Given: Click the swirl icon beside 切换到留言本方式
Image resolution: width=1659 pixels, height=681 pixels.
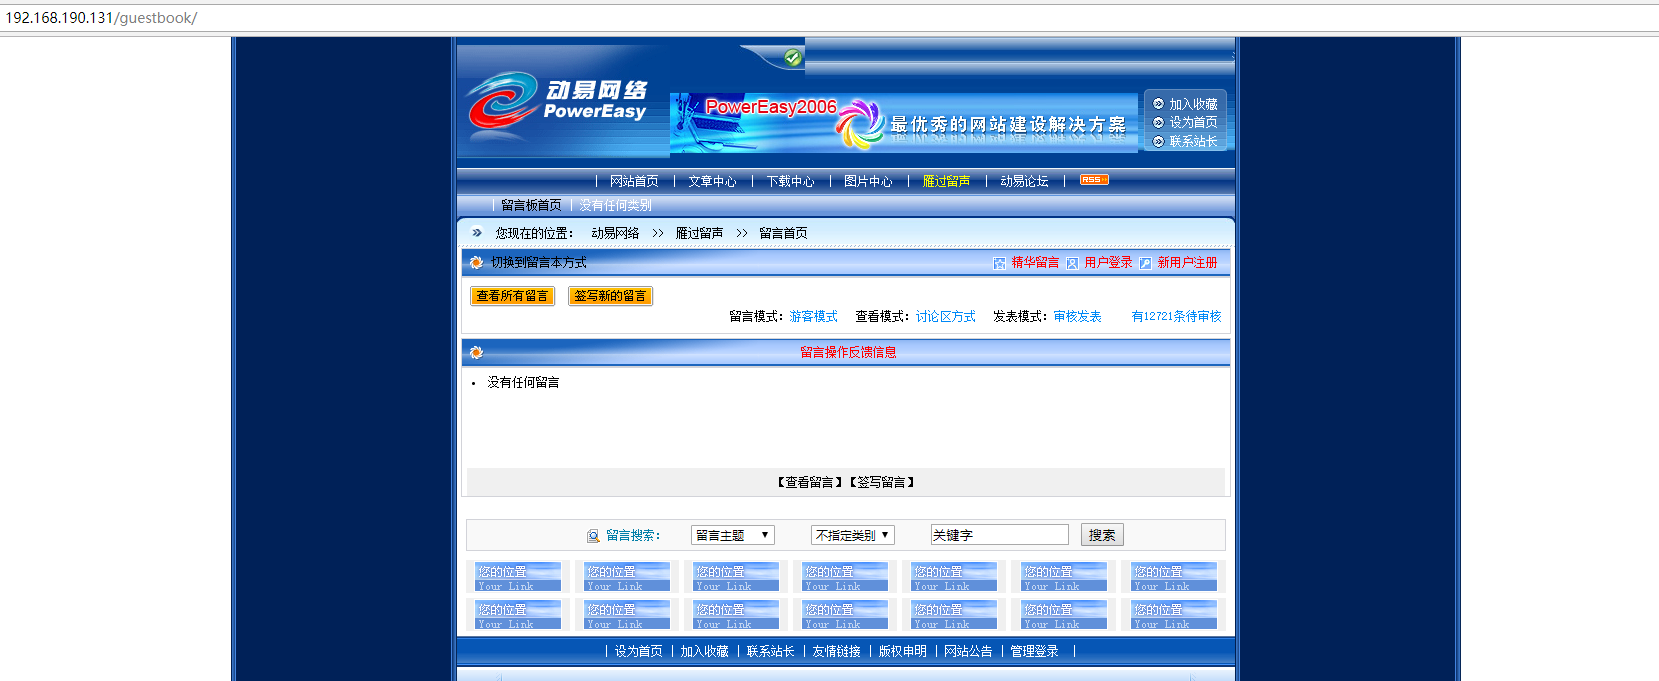Looking at the screenshot, I should tap(476, 263).
